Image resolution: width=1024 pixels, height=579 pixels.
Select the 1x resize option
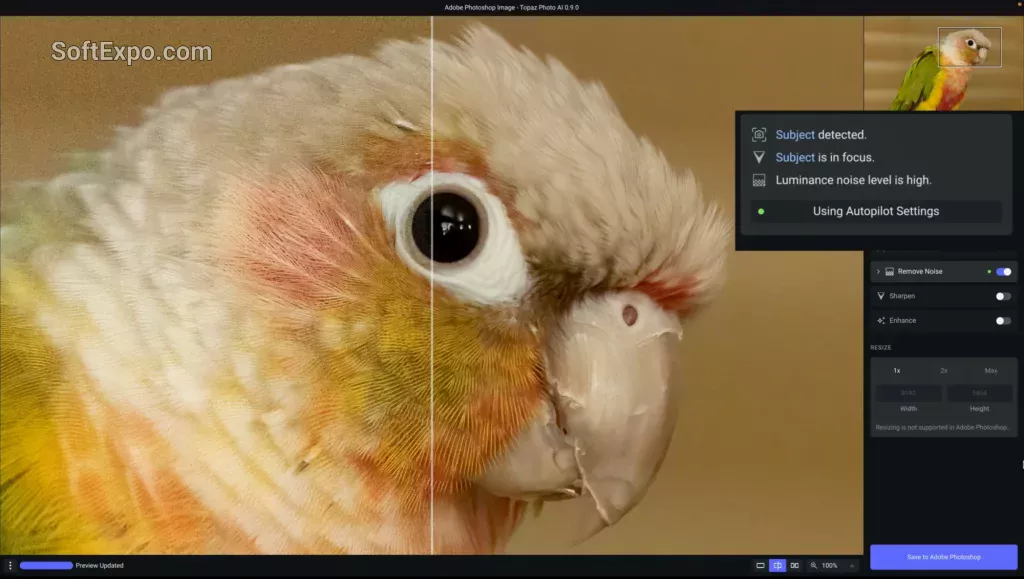point(896,371)
